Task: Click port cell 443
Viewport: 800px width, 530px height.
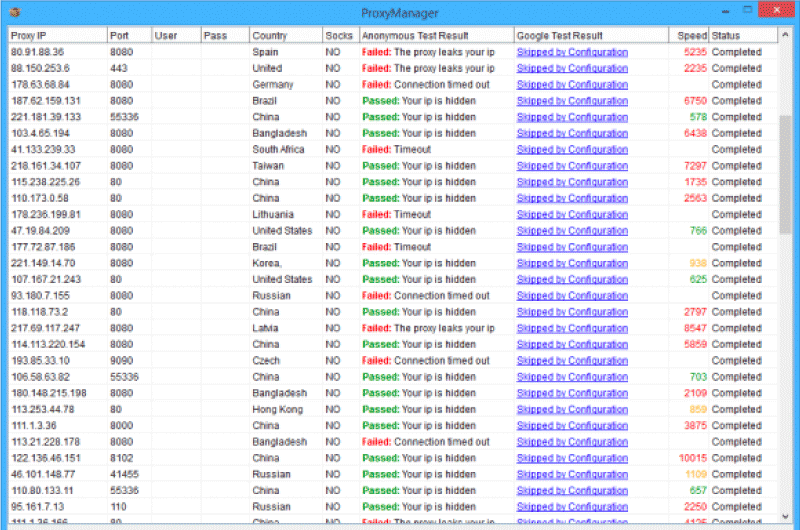Action: (118, 68)
